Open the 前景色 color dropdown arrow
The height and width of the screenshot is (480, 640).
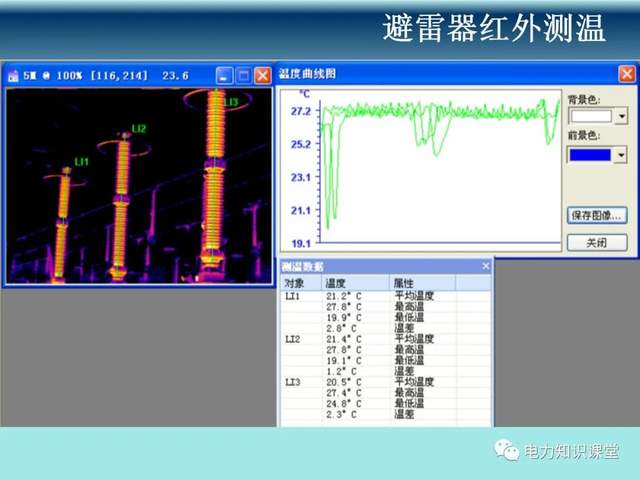pyautogui.click(x=621, y=155)
